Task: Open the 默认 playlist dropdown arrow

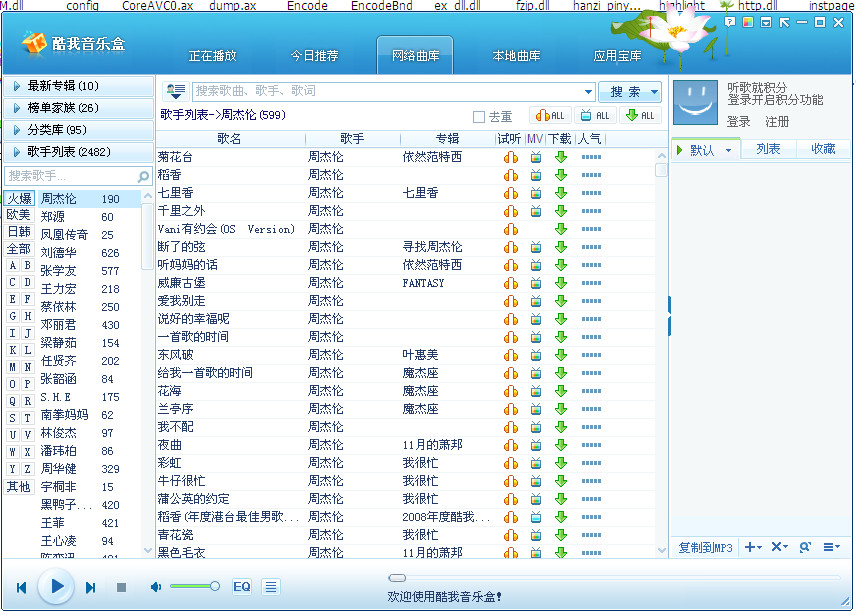Action: tap(728, 150)
